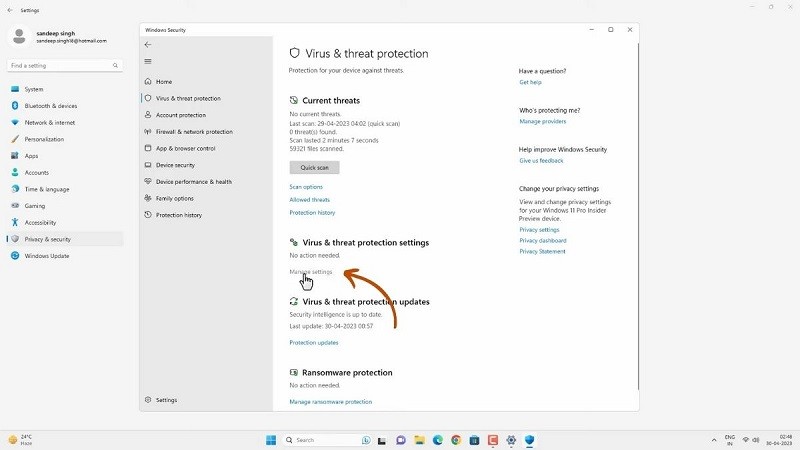Open Google Chrome from taskbar
This screenshot has height=450, width=800.
click(x=456, y=440)
